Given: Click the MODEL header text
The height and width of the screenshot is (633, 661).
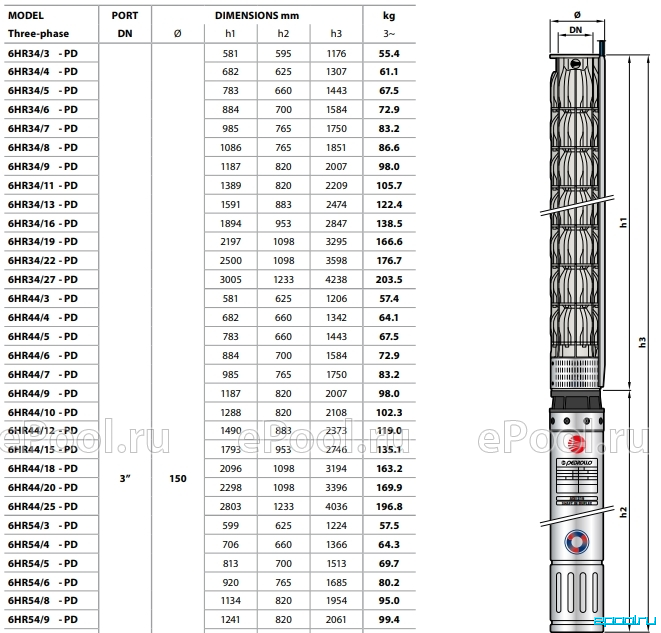Looking at the screenshot, I should tap(26, 16).
